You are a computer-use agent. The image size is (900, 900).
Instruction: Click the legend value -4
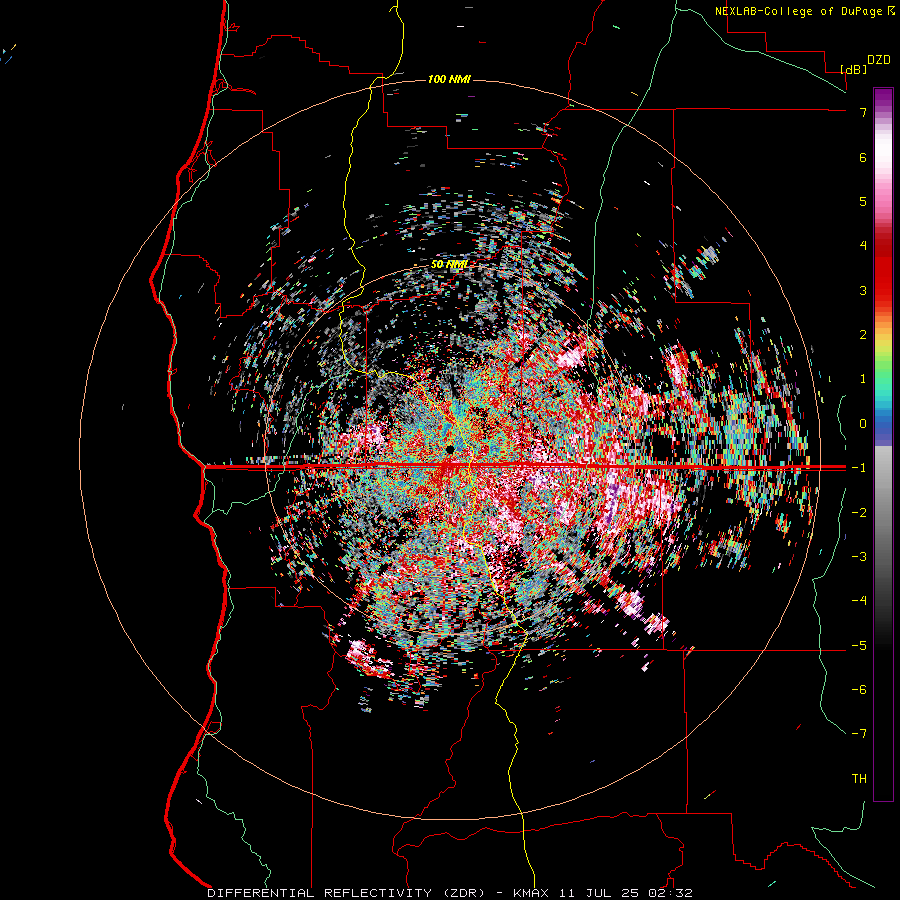point(859,600)
